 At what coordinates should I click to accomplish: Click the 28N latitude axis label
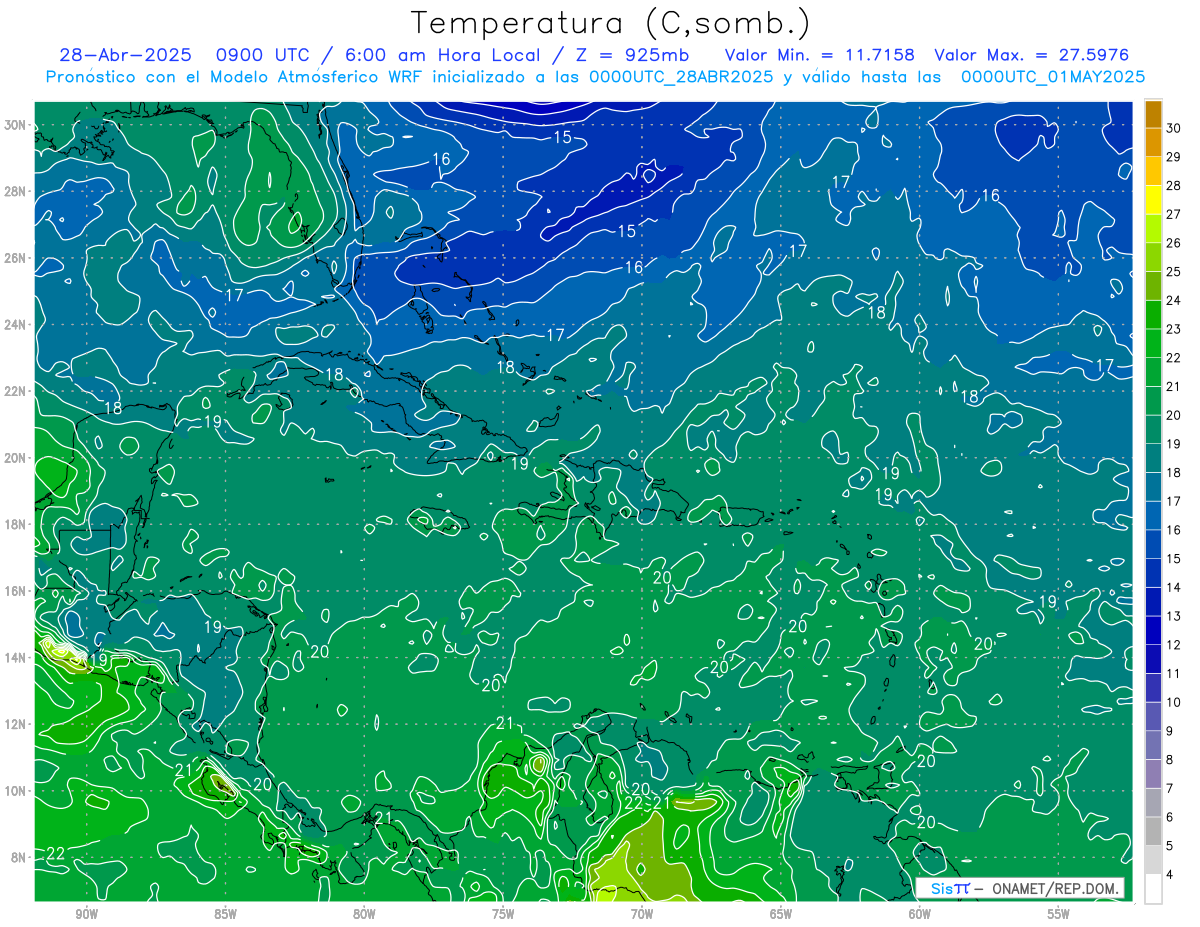pos(15,191)
